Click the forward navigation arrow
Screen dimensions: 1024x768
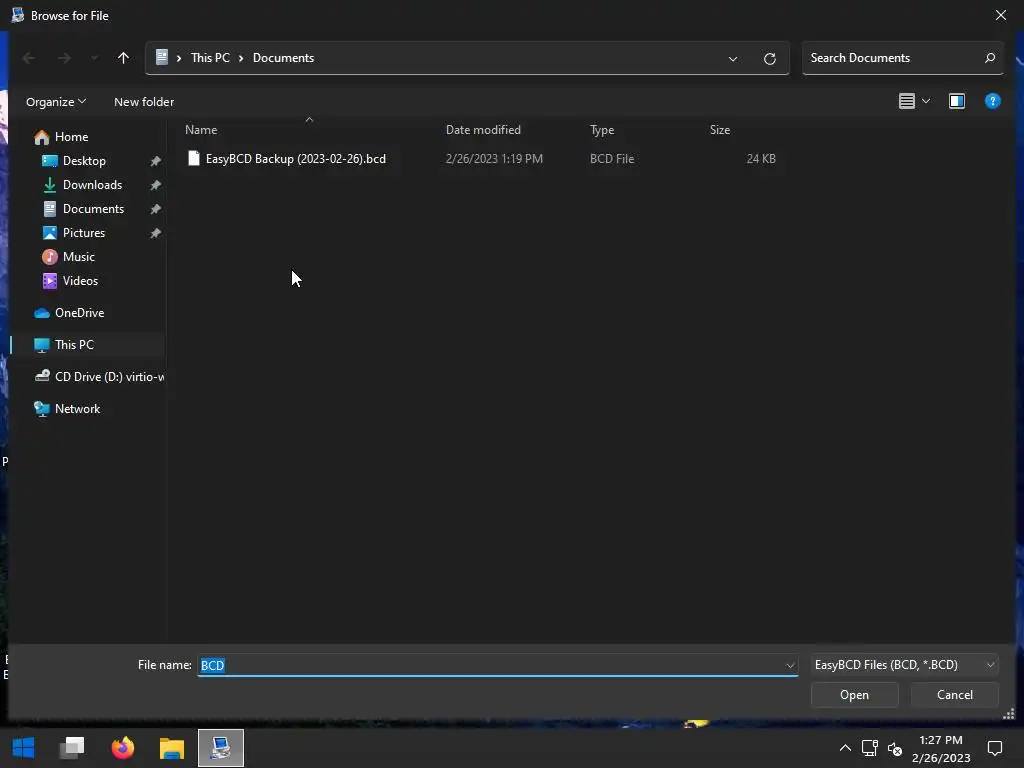(x=63, y=58)
